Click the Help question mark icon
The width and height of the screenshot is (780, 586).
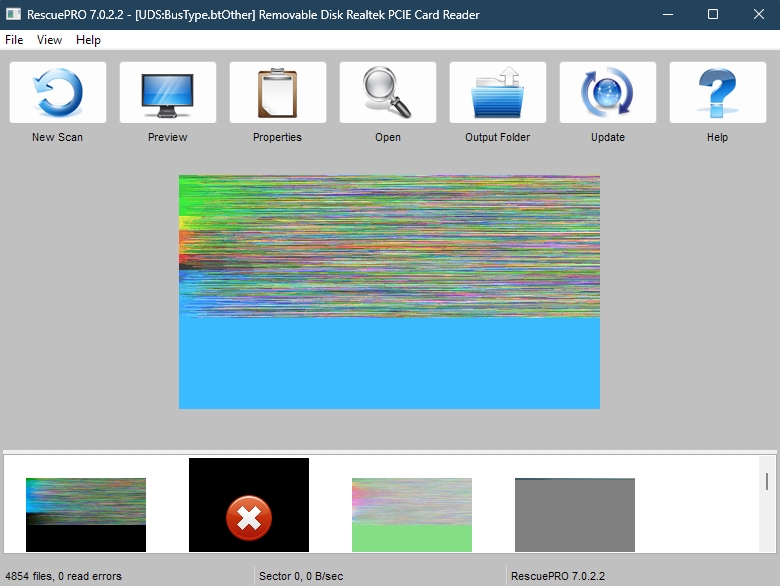[x=718, y=93]
